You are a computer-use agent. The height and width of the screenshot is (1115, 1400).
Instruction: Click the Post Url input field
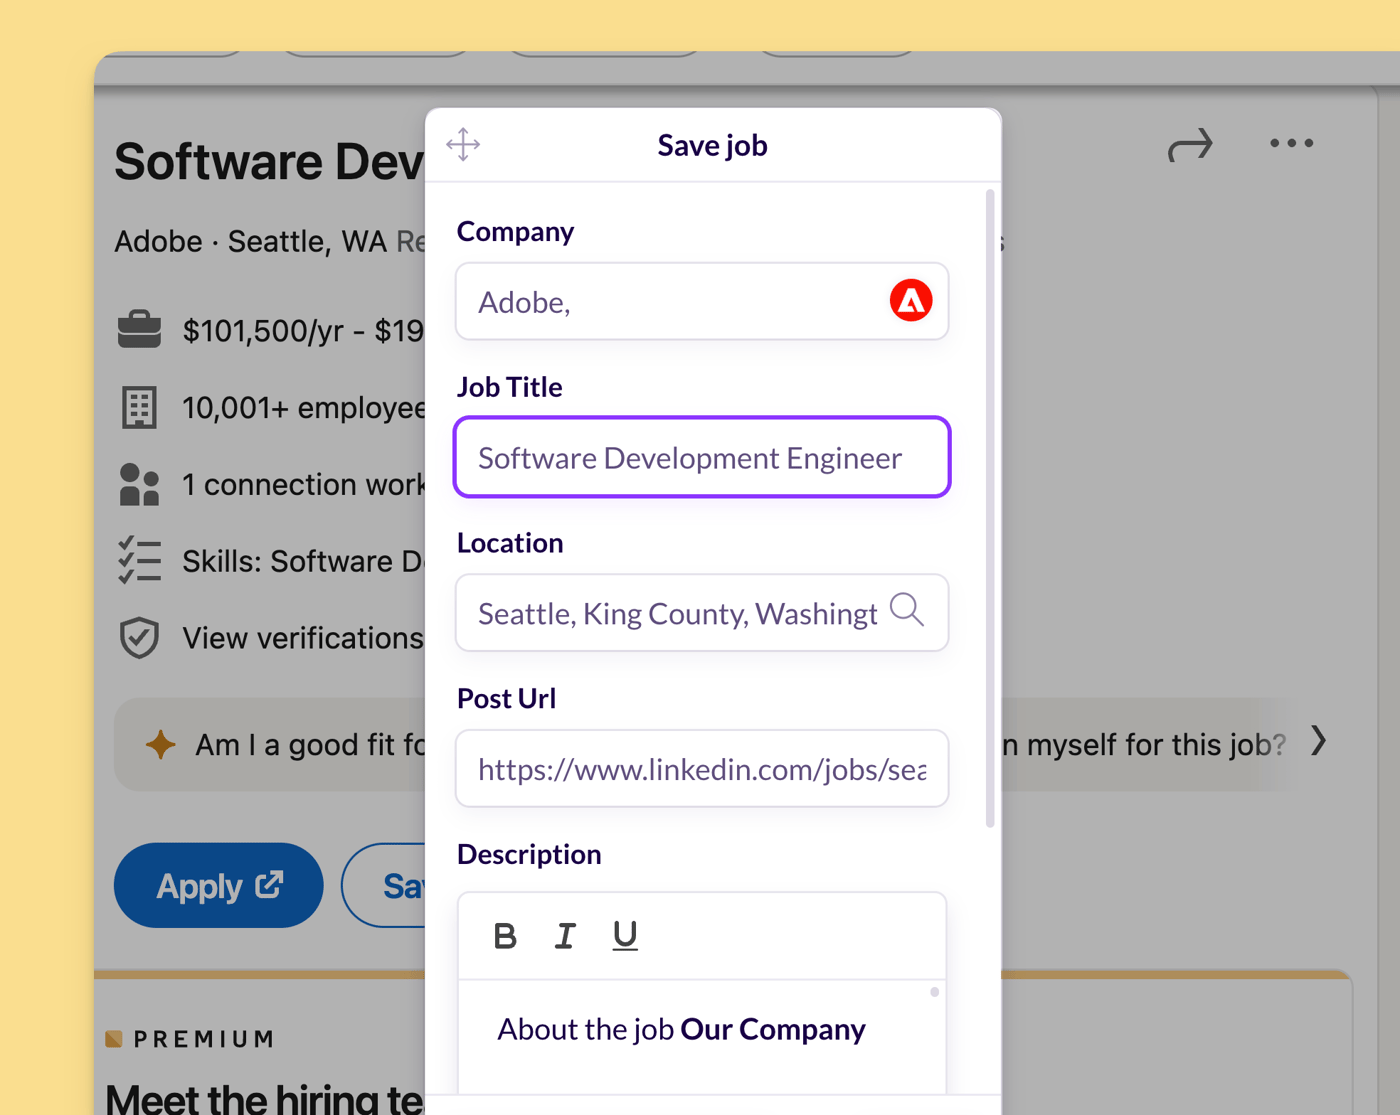click(702, 768)
